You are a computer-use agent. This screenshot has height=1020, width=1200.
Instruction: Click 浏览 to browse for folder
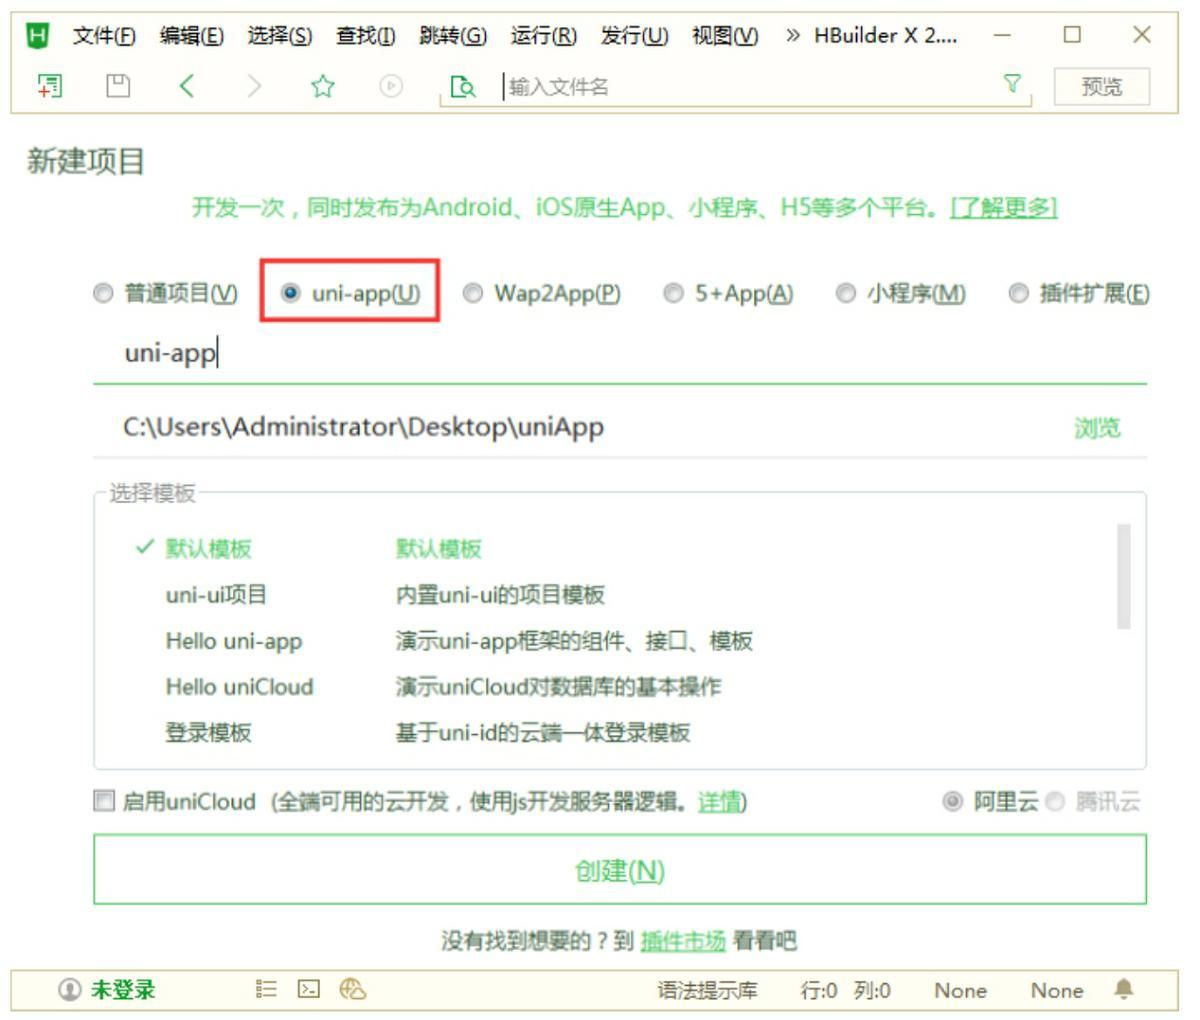coord(1097,428)
